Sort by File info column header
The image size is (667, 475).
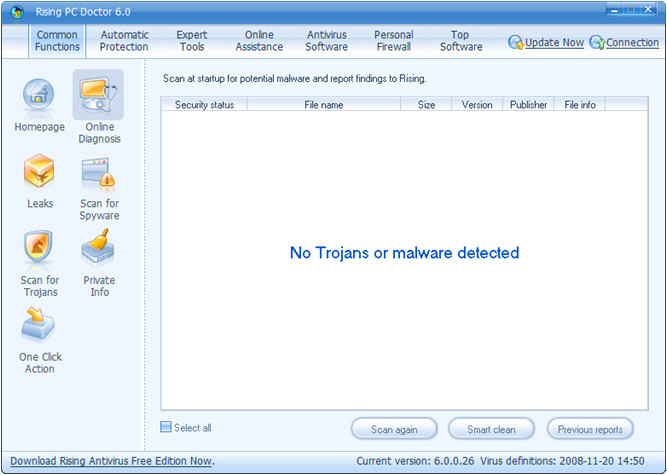[580, 105]
